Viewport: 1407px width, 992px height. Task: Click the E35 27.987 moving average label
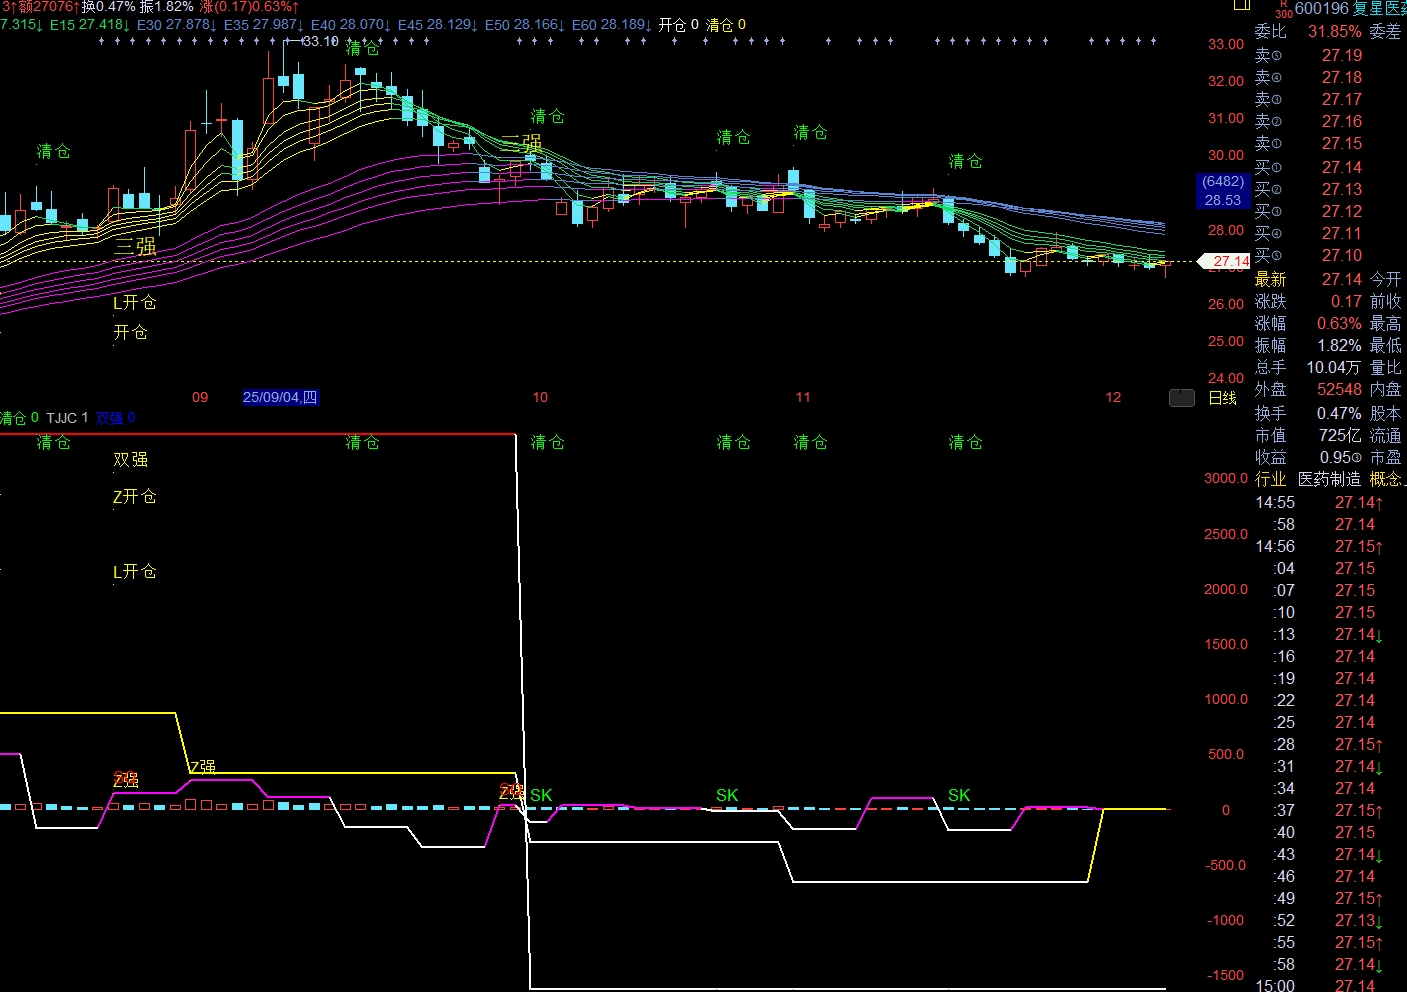point(264,25)
